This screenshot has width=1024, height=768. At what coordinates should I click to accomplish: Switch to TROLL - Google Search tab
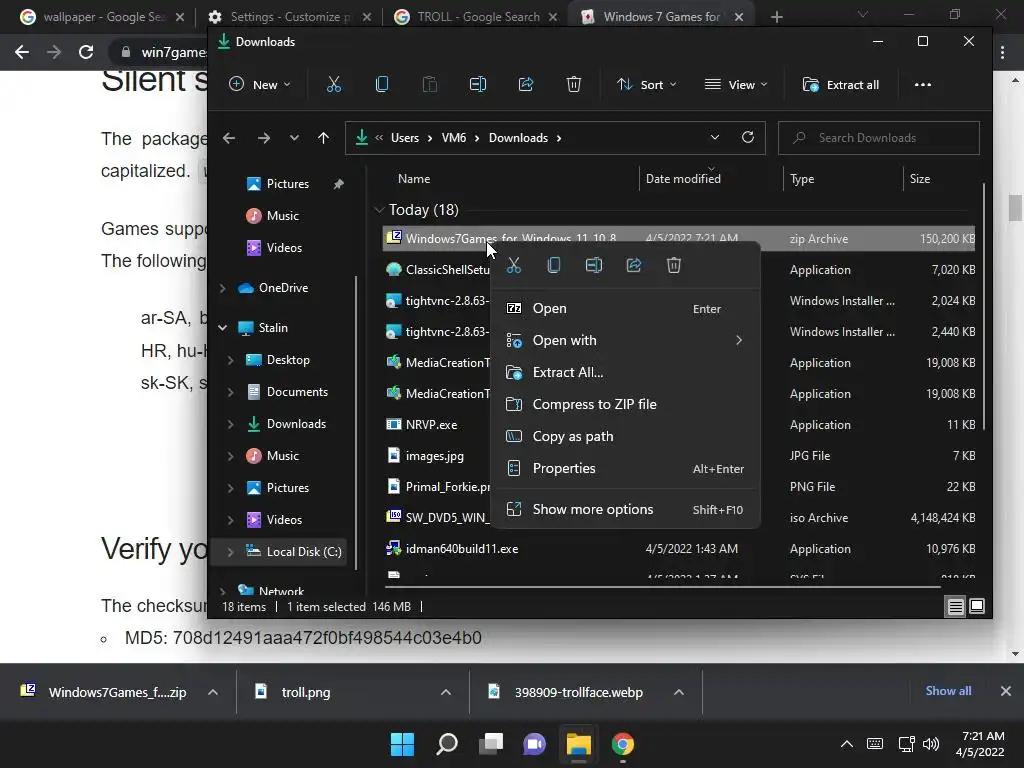tap(477, 17)
